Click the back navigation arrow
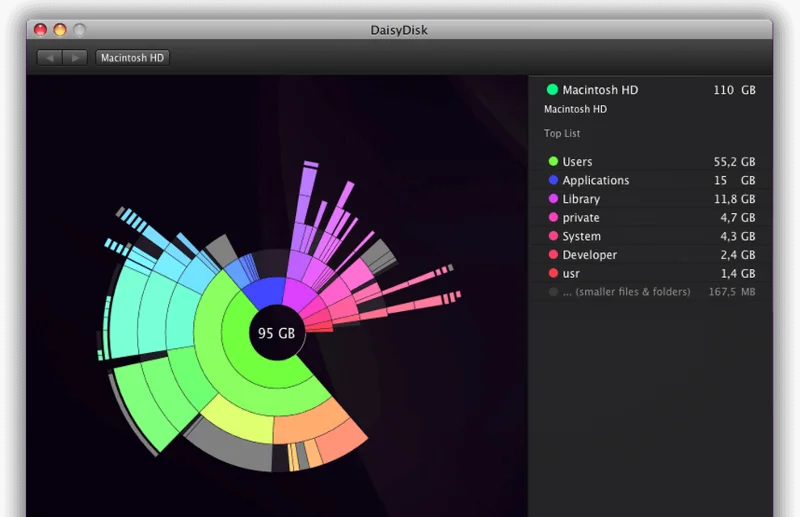 click(x=50, y=58)
